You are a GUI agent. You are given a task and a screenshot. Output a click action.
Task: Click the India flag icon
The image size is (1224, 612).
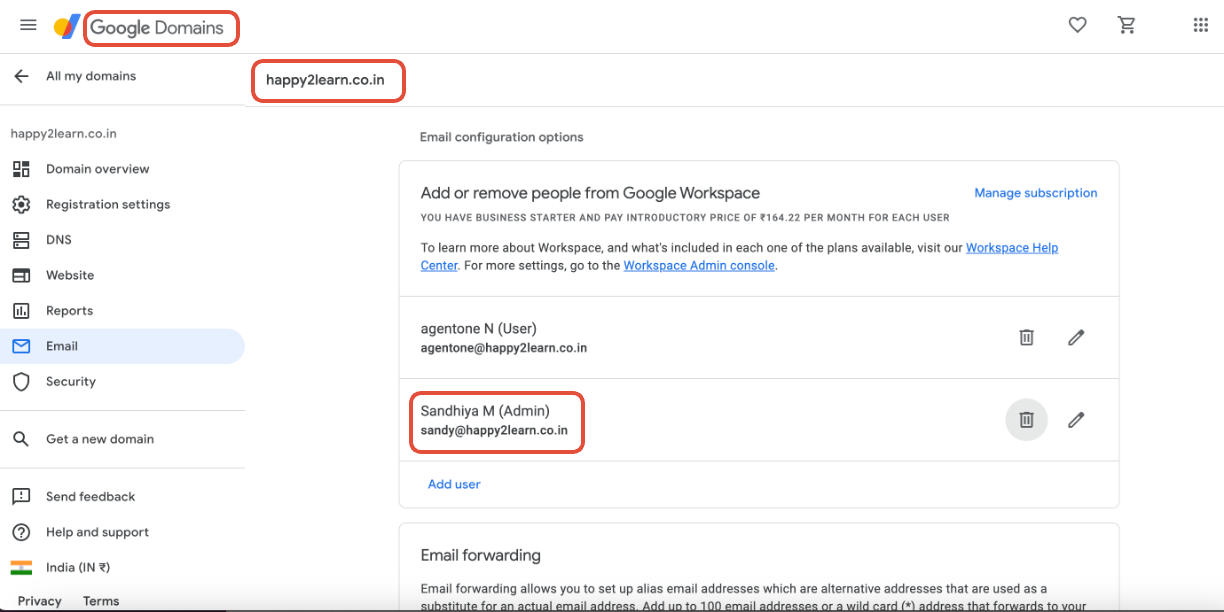click(x=21, y=567)
